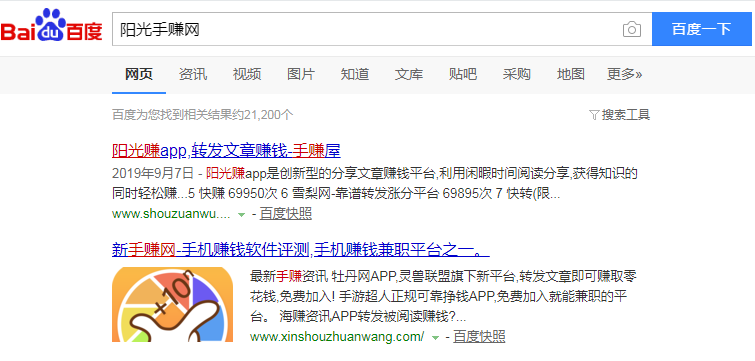Expand arrow next to xinshouzhuanwang.com link
The width and height of the screenshot is (755, 361).
pyautogui.click(x=435, y=337)
